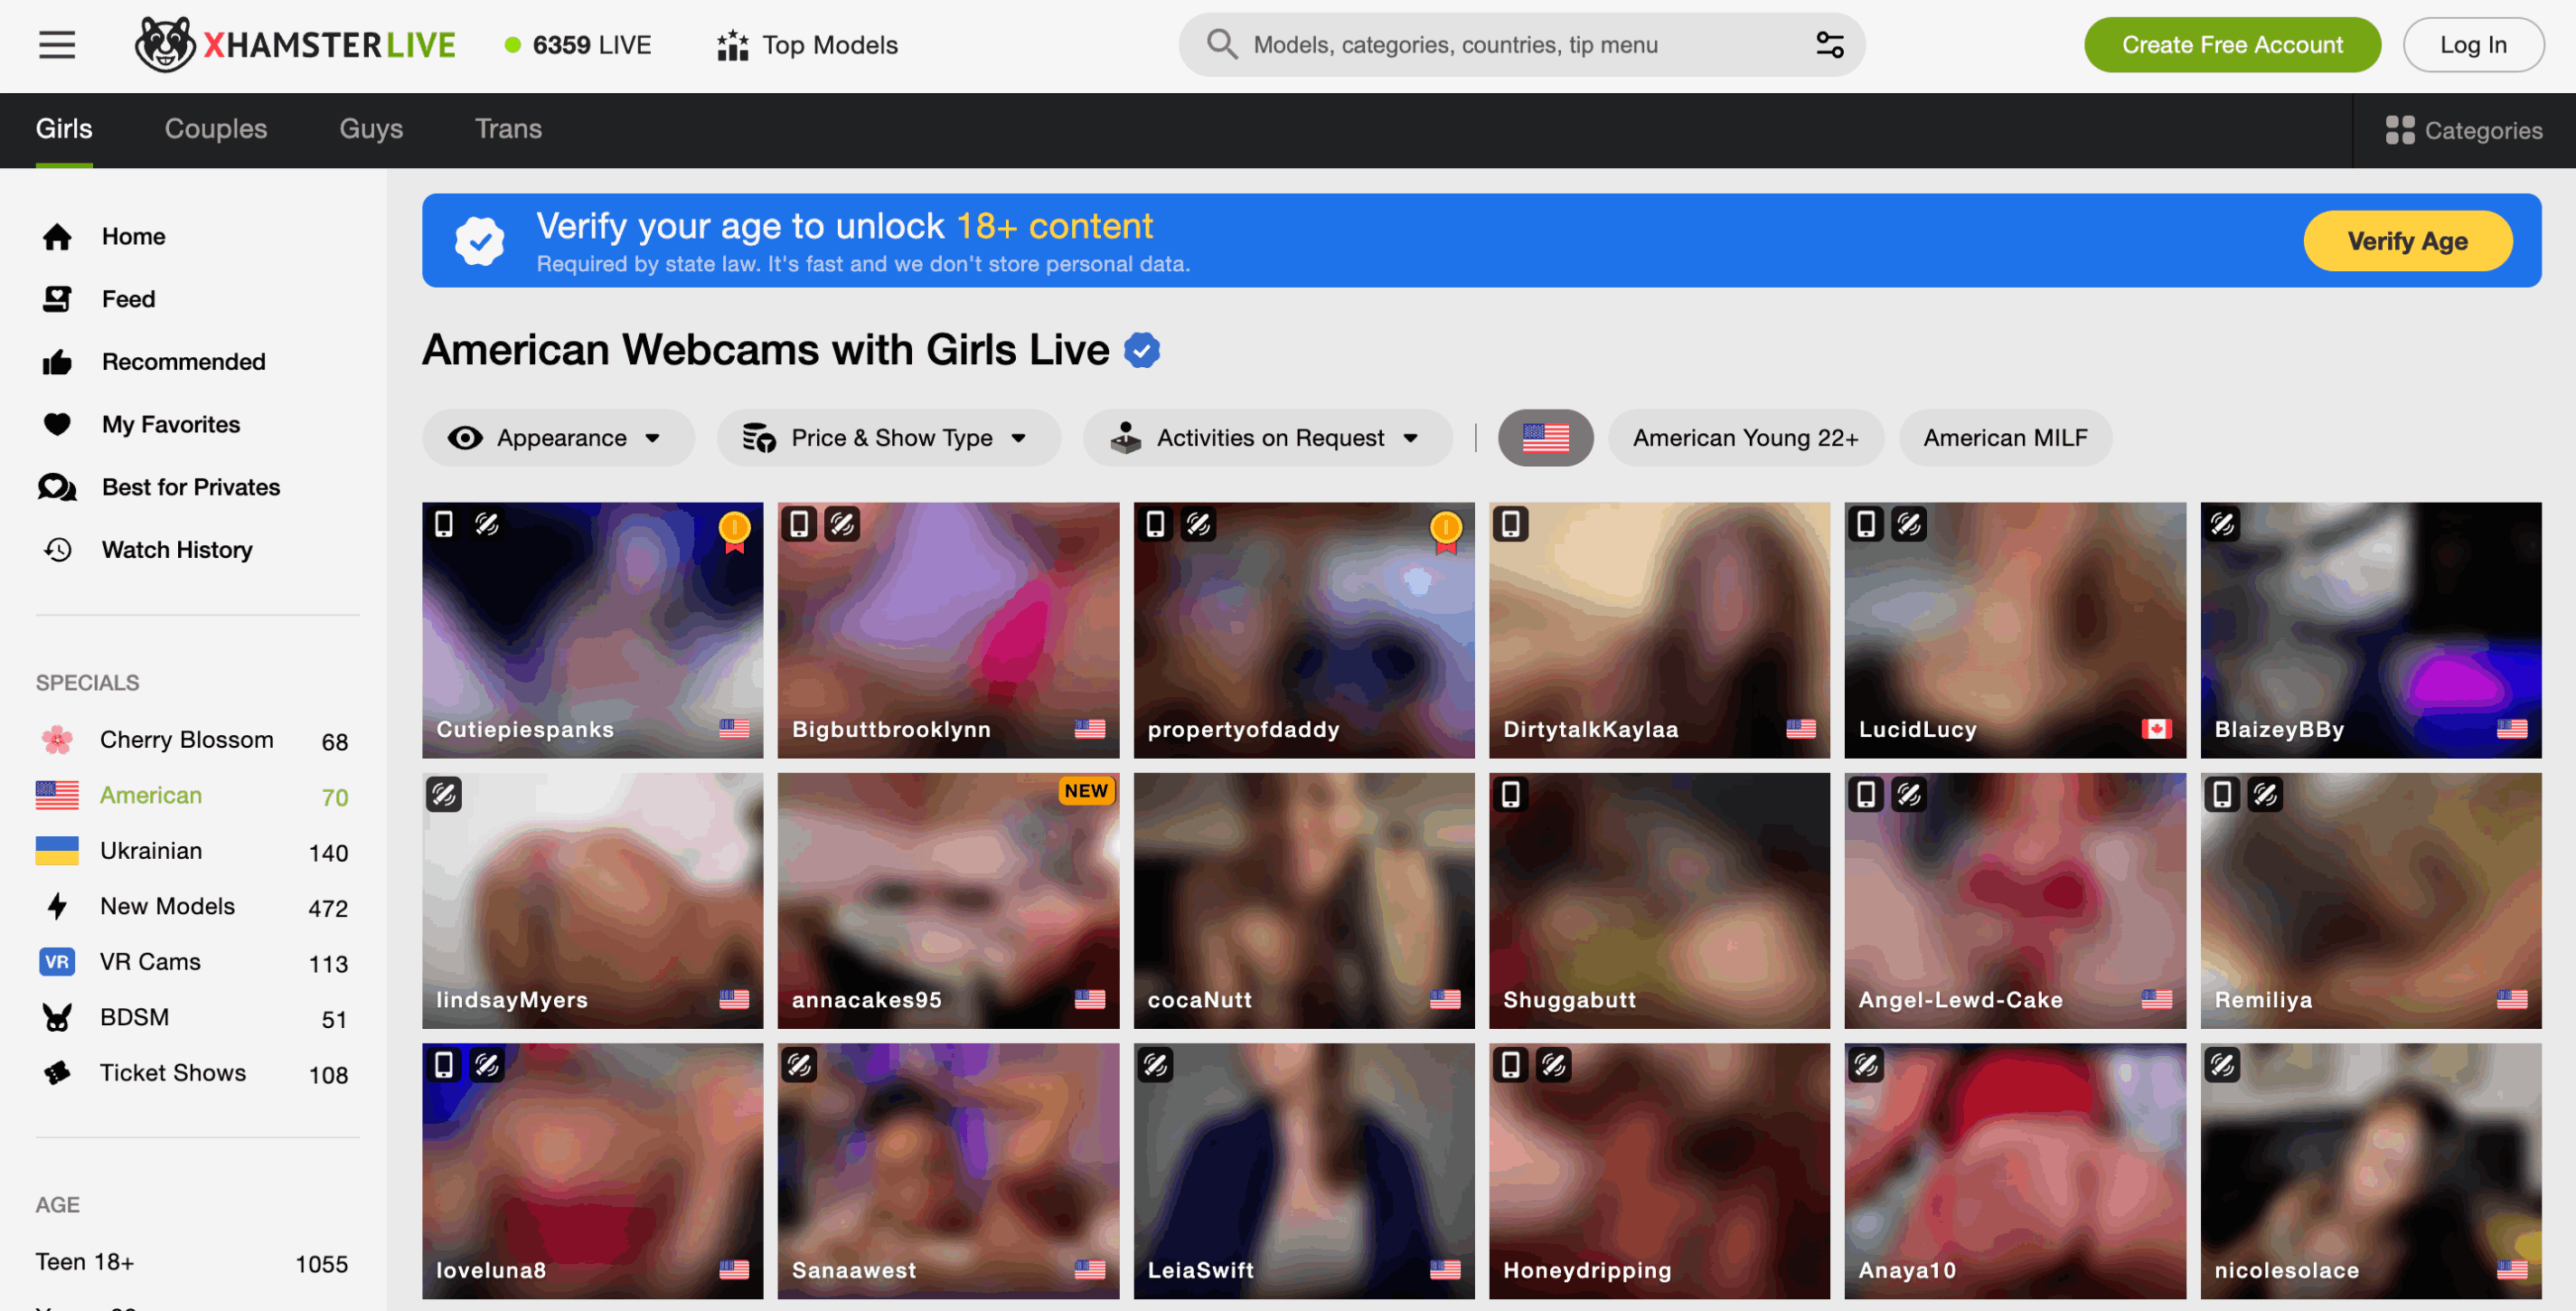2576x1311 pixels.
Task: Open the Price & Show Type dropdown
Action: 888,437
